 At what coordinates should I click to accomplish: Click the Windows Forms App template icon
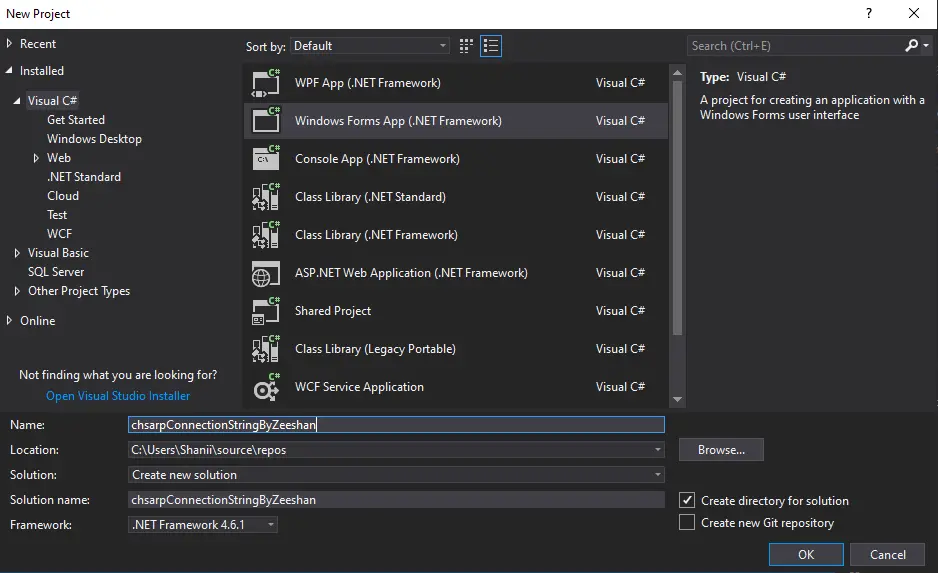(266, 121)
